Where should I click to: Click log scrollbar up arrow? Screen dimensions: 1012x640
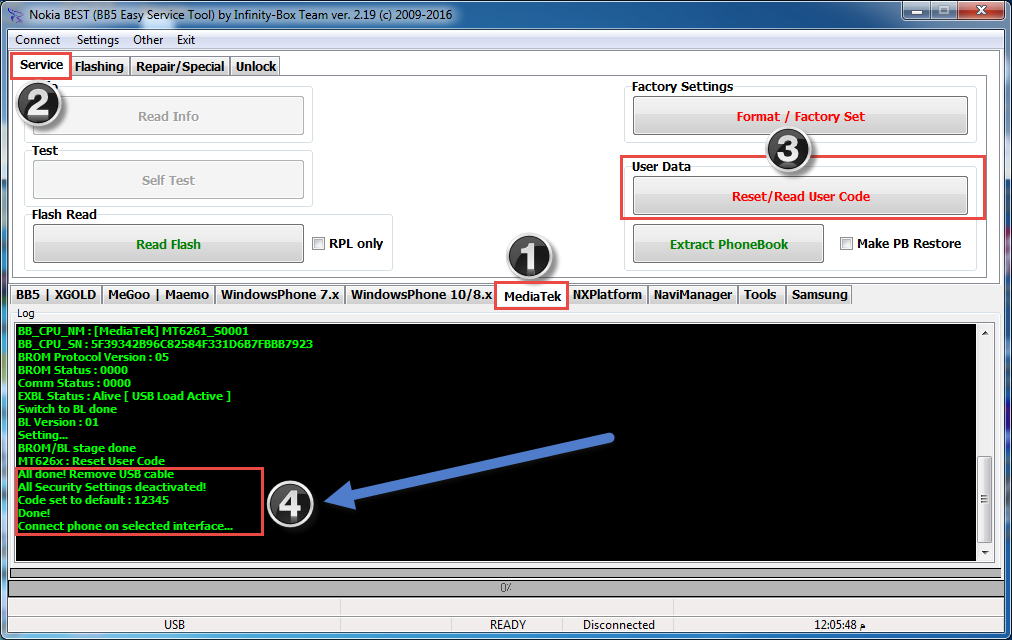[985, 333]
